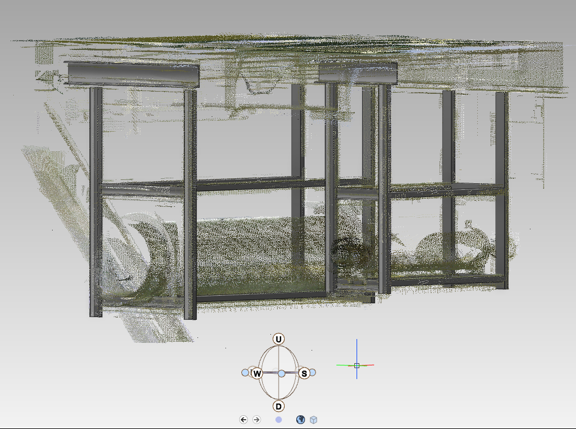The height and width of the screenshot is (429, 576).
Task: Go to next view with forward arrow
Action: pos(256,419)
